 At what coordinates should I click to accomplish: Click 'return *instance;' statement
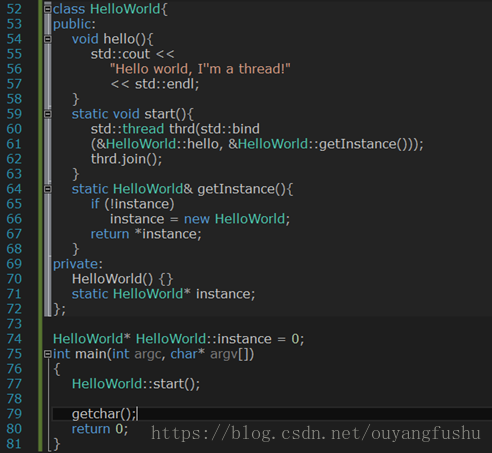(146, 234)
